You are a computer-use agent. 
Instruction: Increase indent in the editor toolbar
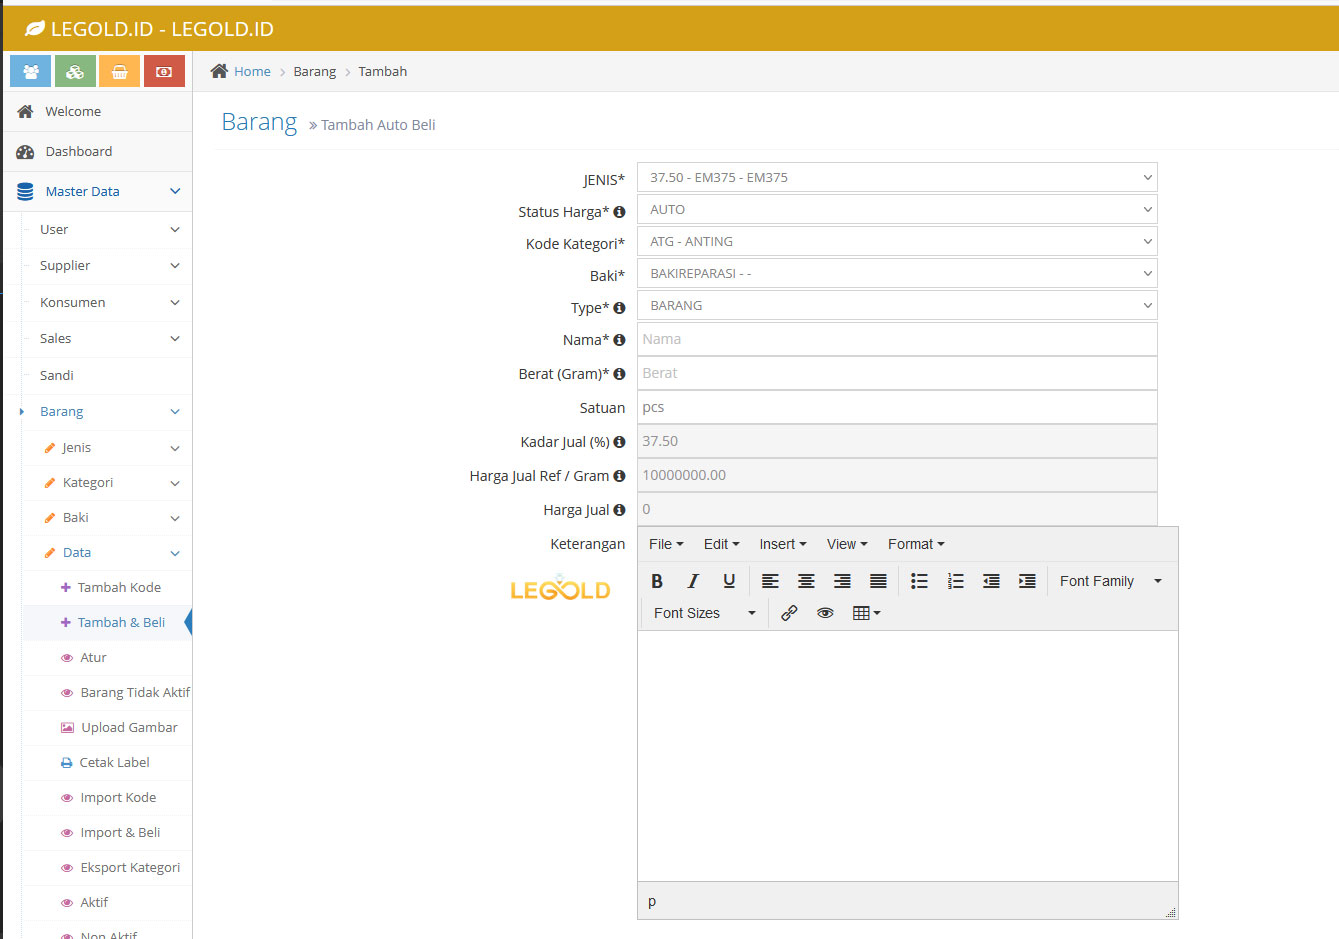[1026, 580]
